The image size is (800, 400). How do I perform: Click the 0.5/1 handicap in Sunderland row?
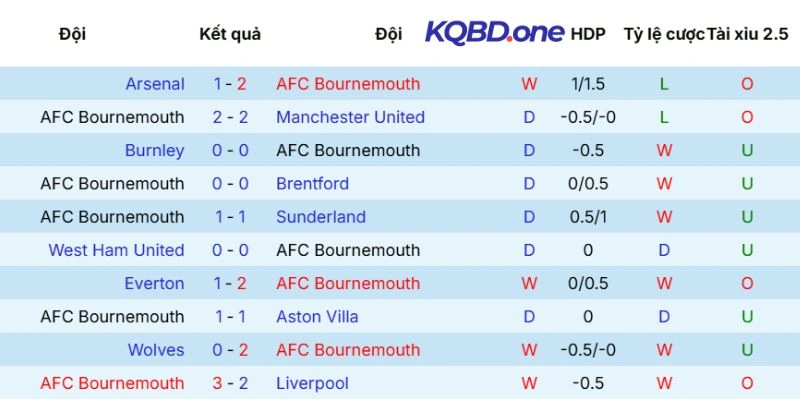tap(588, 217)
